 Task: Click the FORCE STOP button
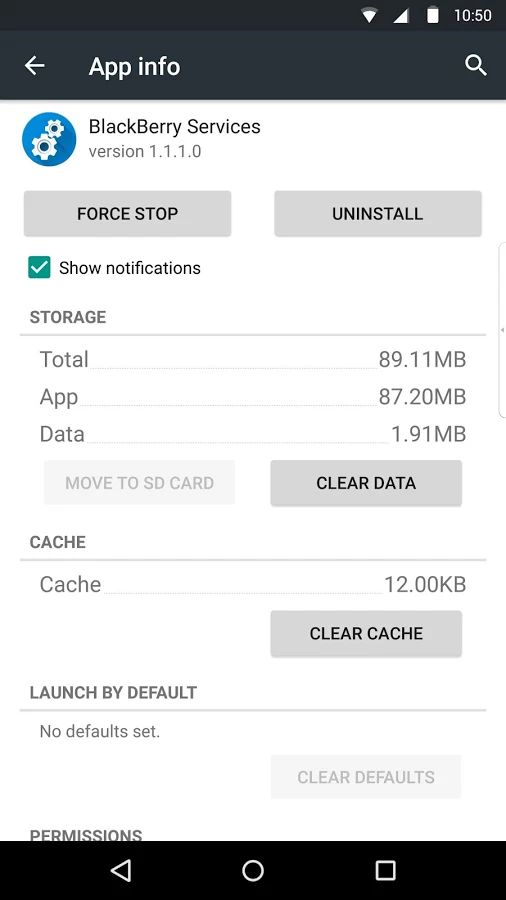(x=127, y=214)
